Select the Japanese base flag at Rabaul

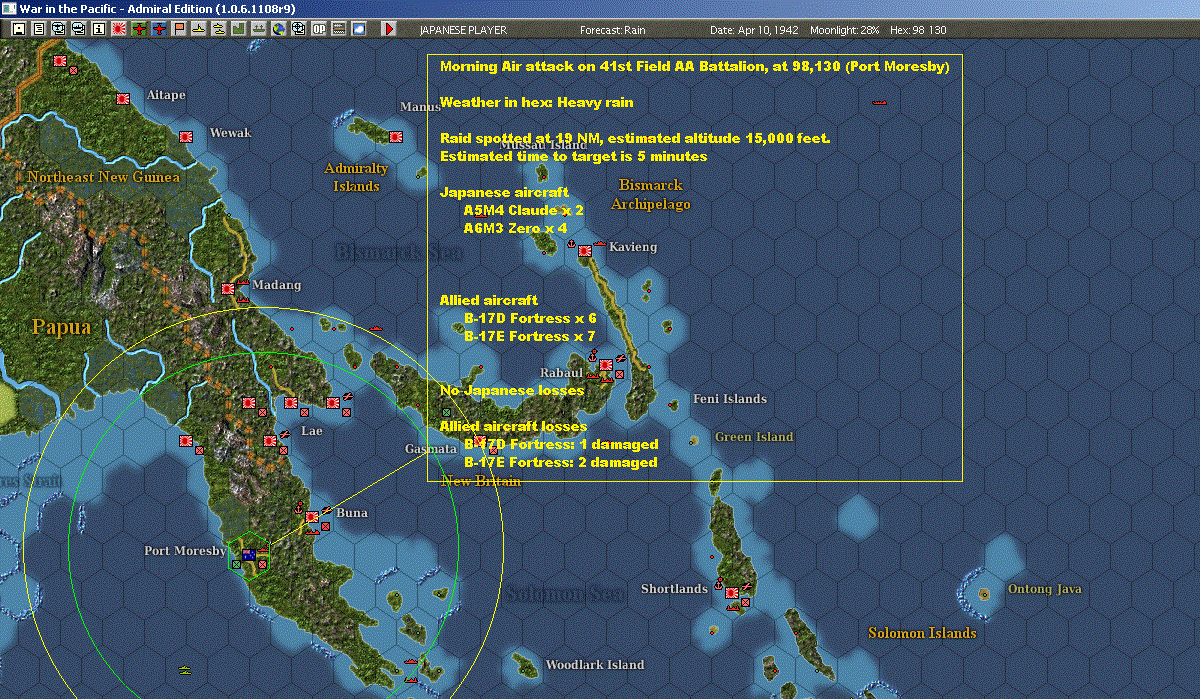coord(605,367)
